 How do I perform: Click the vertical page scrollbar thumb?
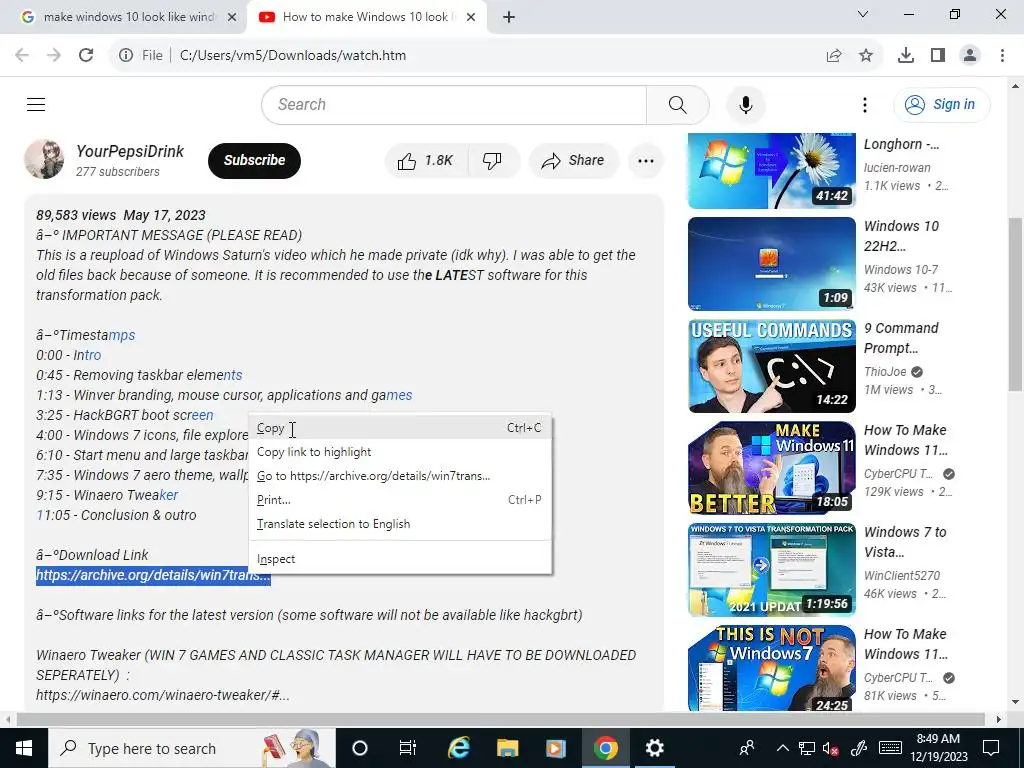coord(1016,304)
